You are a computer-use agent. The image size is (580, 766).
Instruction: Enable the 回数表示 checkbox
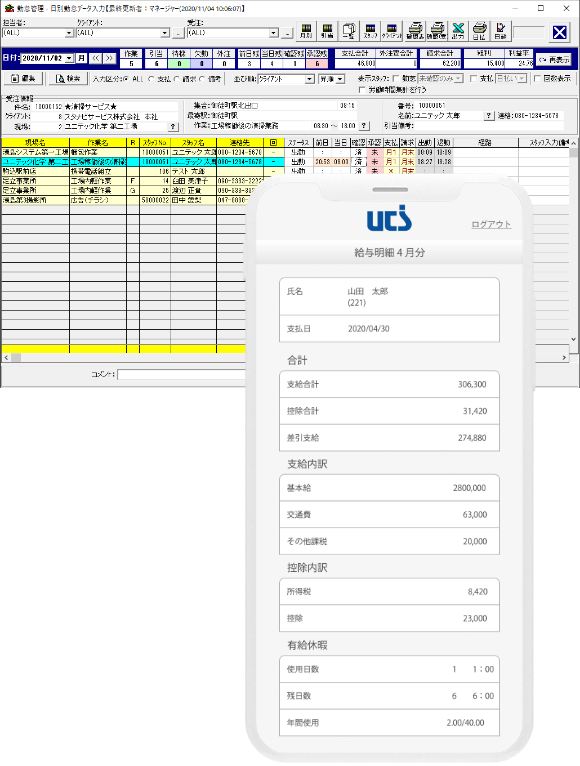pos(537,78)
